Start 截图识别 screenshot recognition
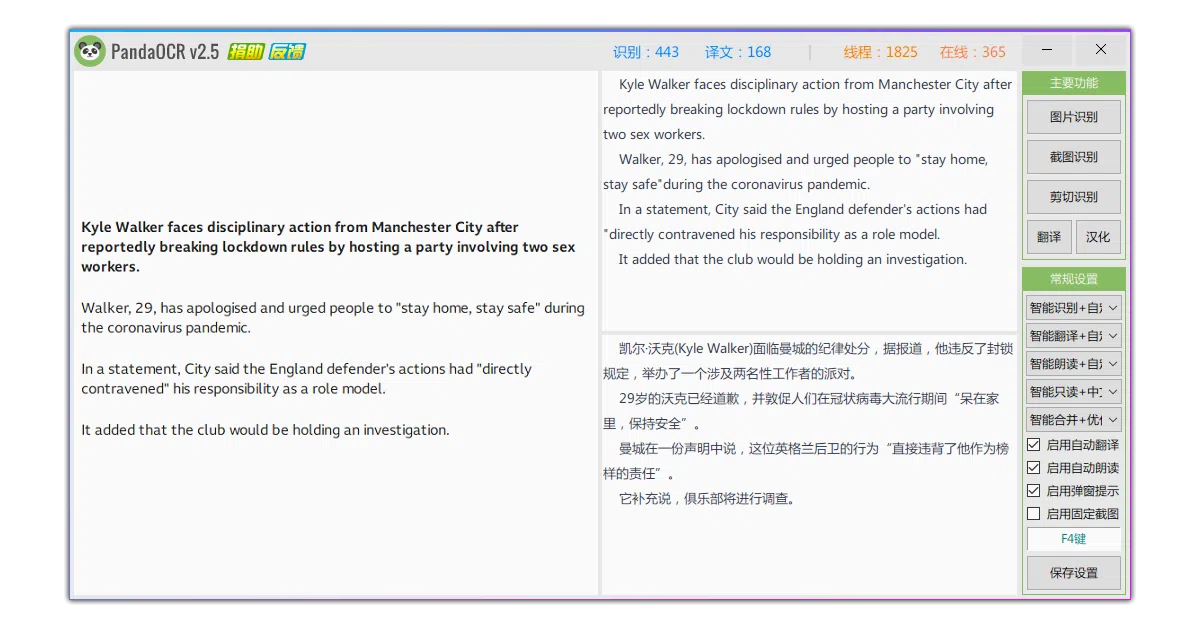The width and height of the screenshot is (1200, 630). (1074, 157)
